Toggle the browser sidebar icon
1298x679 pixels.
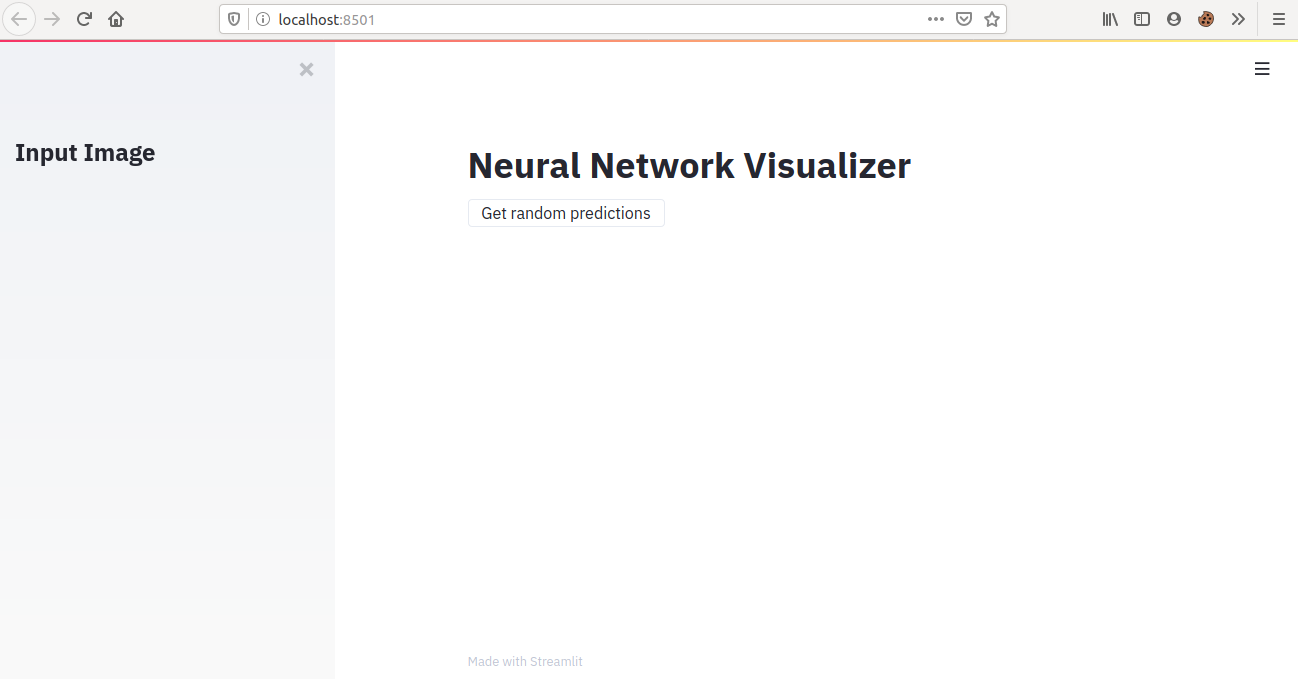tap(1142, 19)
